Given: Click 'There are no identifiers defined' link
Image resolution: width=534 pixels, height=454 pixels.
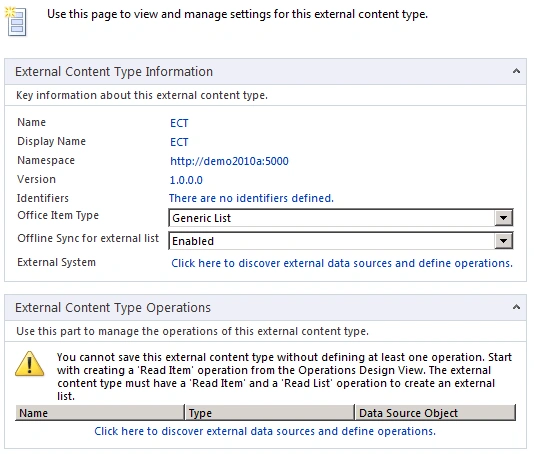Looking at the screenshot, I should click(251, 198).
